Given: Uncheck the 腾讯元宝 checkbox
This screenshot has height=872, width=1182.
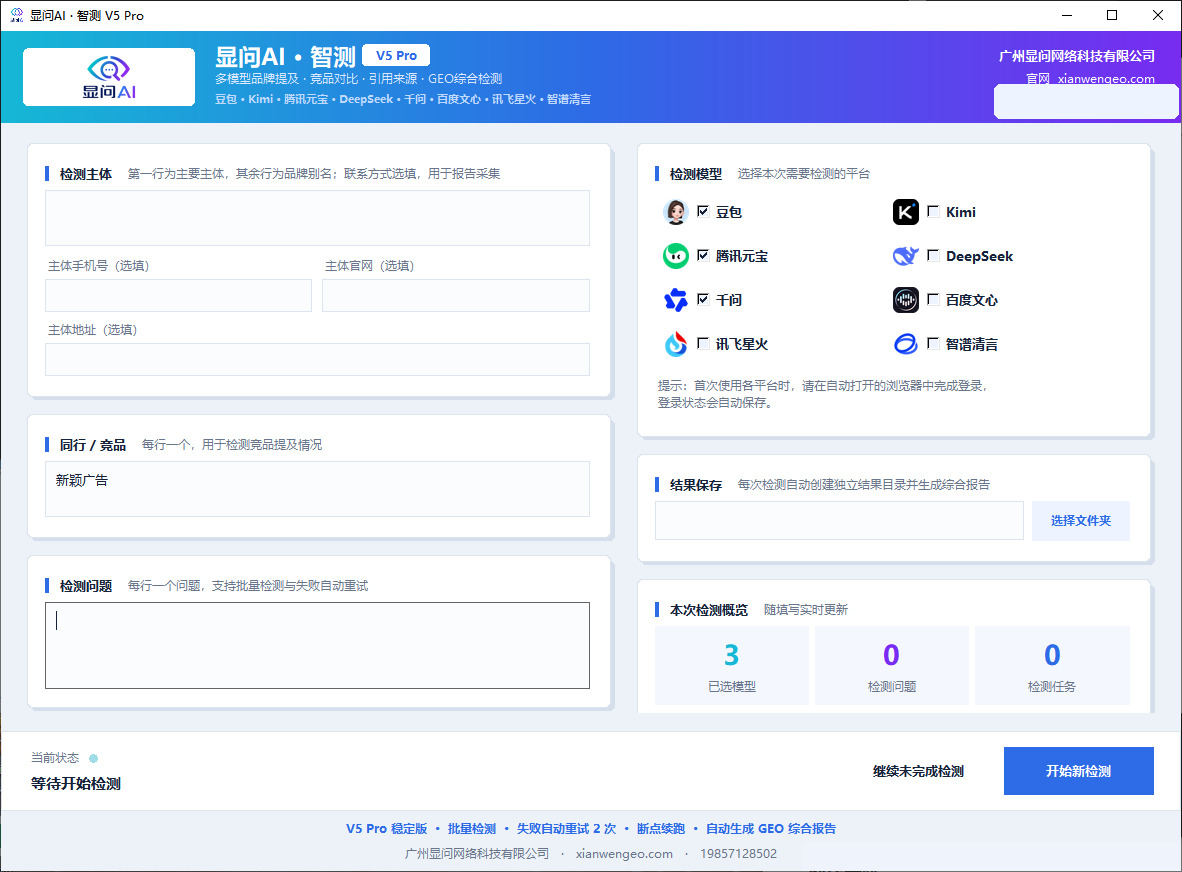Looking at the screenshot, I should 703,255.
